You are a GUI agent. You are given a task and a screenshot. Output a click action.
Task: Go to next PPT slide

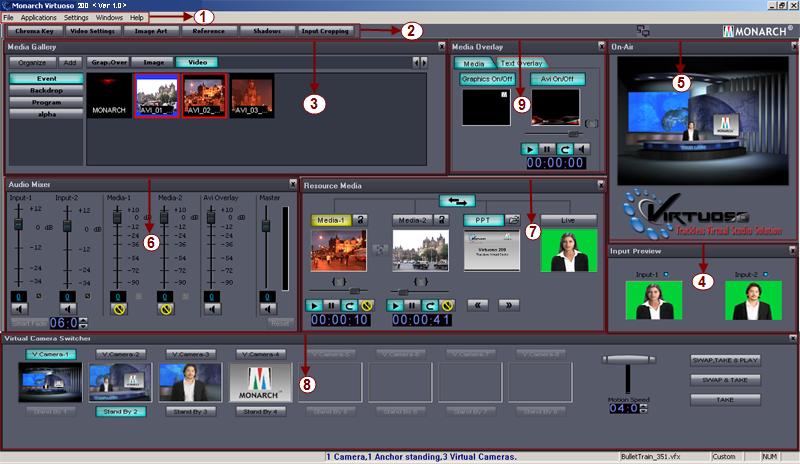point(509,305)
